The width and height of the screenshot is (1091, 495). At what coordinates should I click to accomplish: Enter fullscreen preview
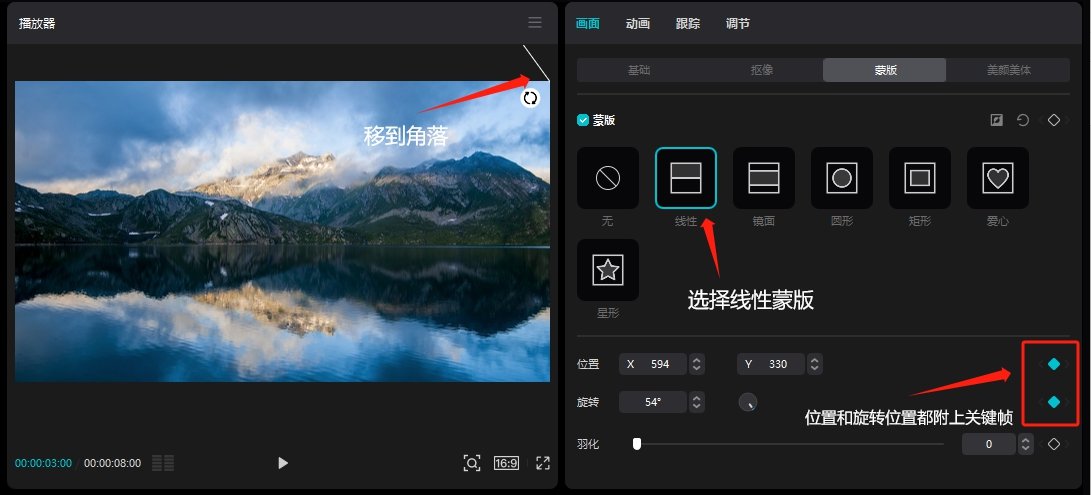[543, 463]
